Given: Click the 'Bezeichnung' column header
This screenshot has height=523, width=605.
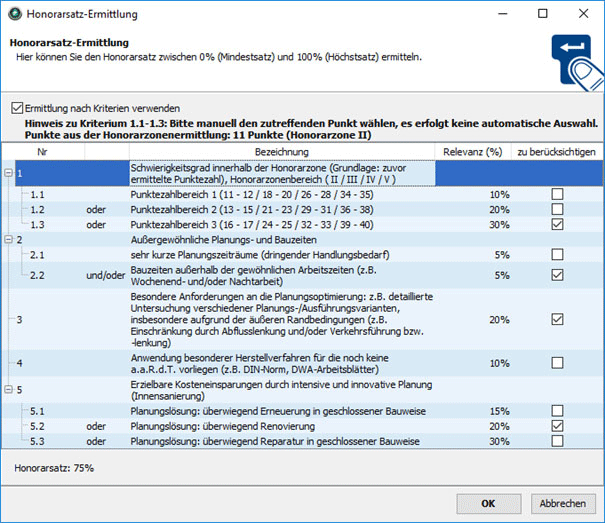Looking at the screenshot, I should point(282,152).
